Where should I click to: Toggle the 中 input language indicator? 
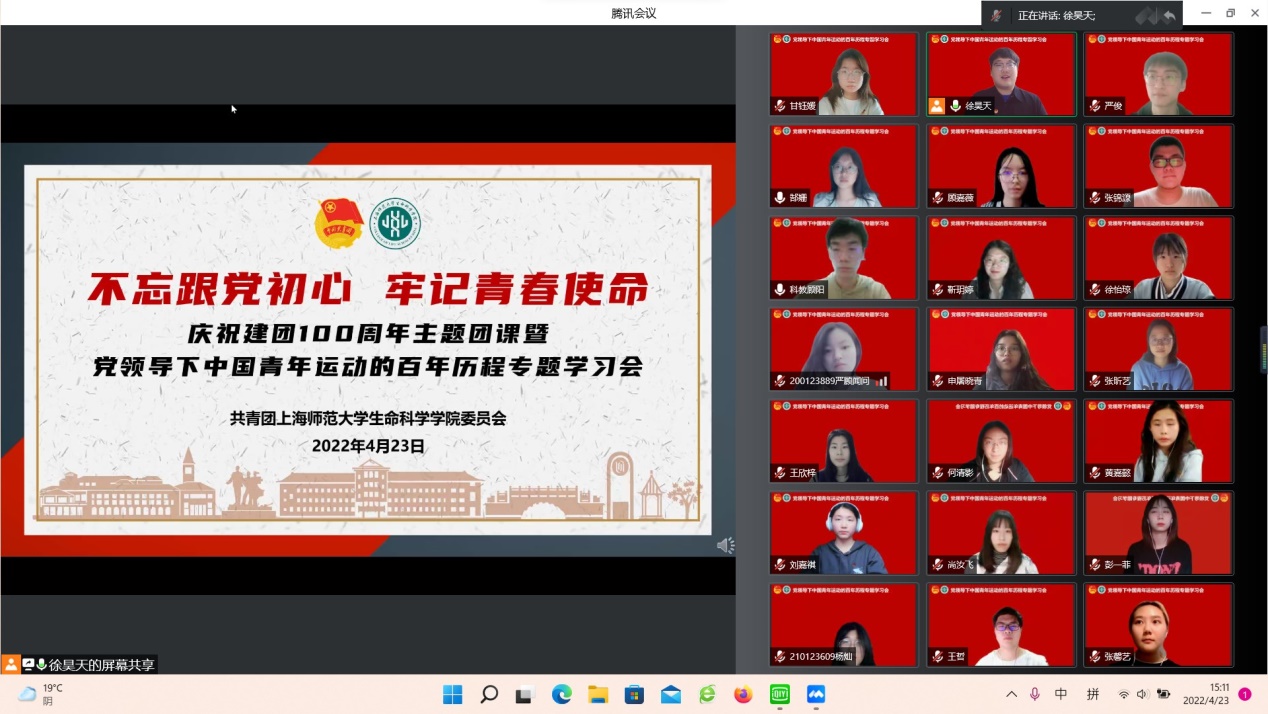pyautogui.click(x=1061, y=694)
